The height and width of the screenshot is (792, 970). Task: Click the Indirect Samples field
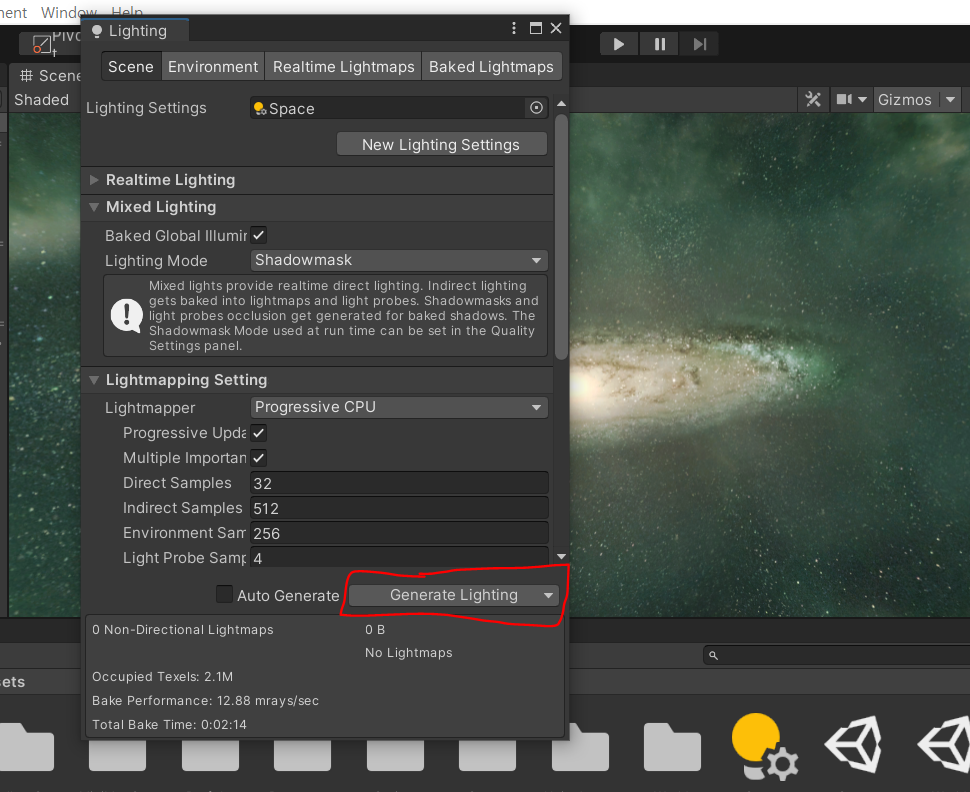399,508
